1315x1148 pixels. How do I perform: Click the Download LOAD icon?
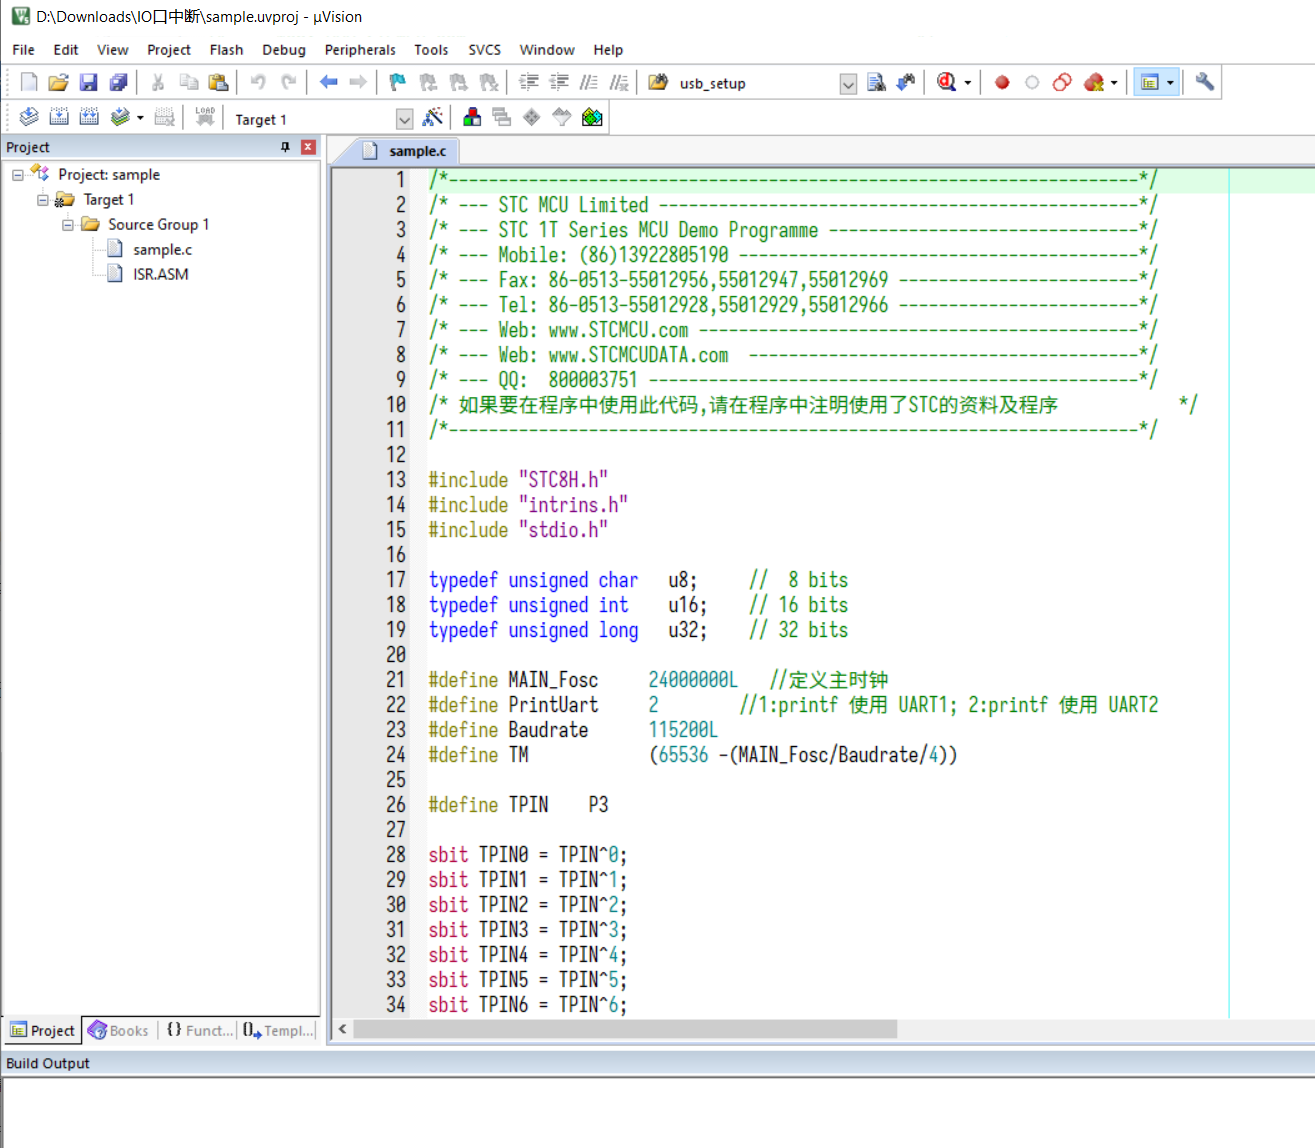pyautogui.click(x=205, y=118)
